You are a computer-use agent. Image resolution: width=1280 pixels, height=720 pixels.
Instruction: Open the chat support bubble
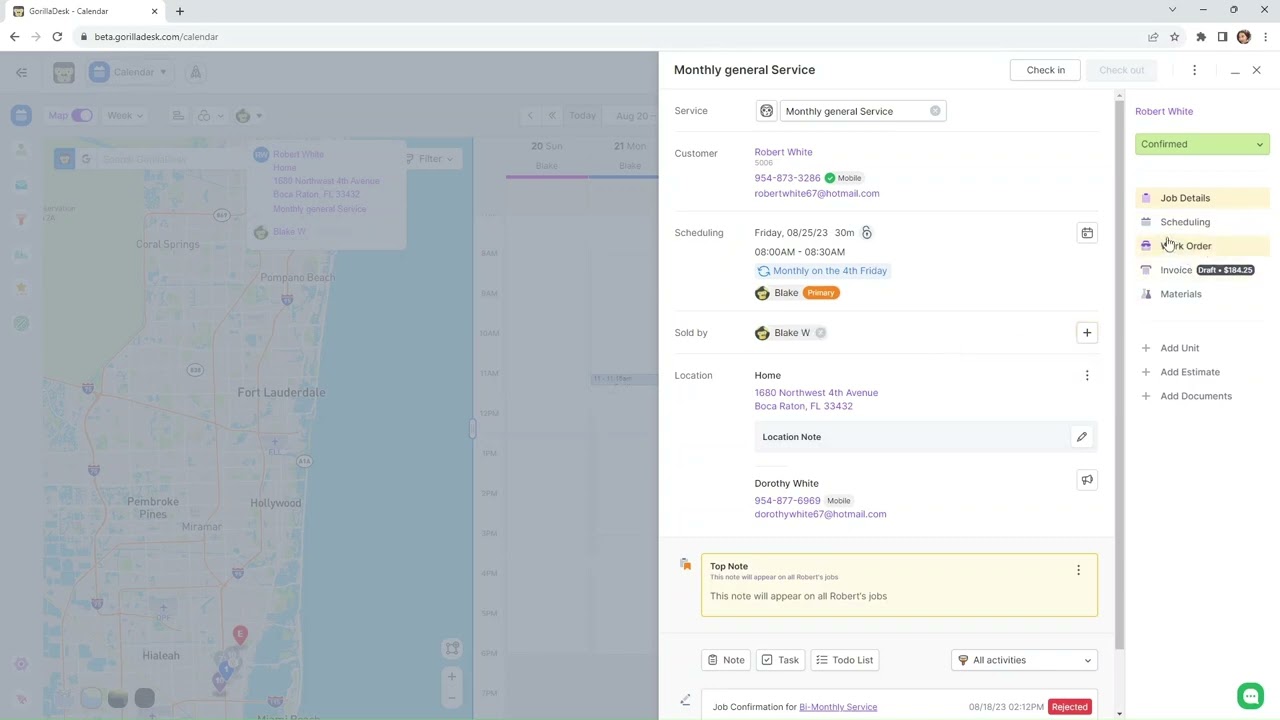pos(1250,695)
